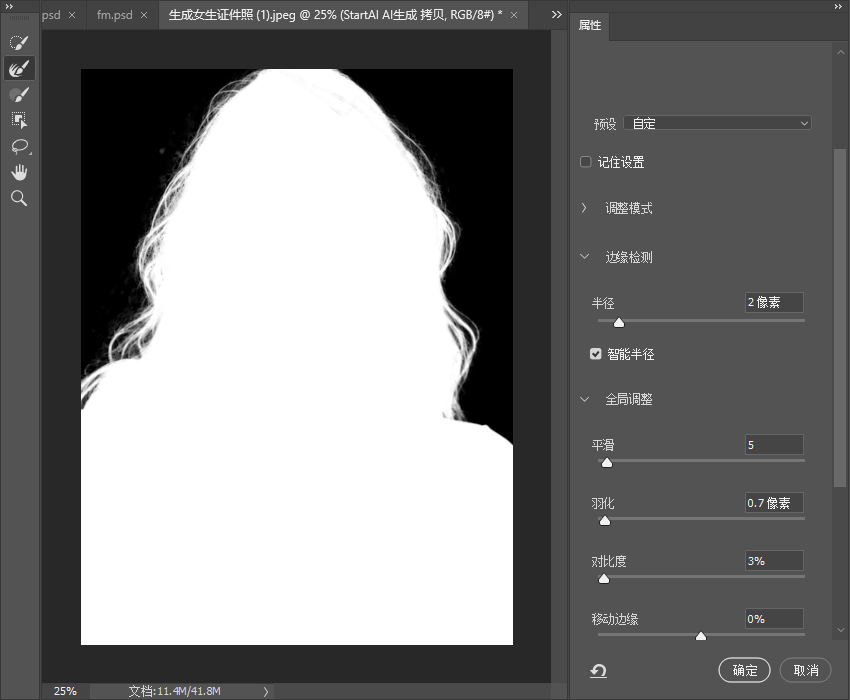
Task: Select the Quick Selection tool
Action: point(20,42)
